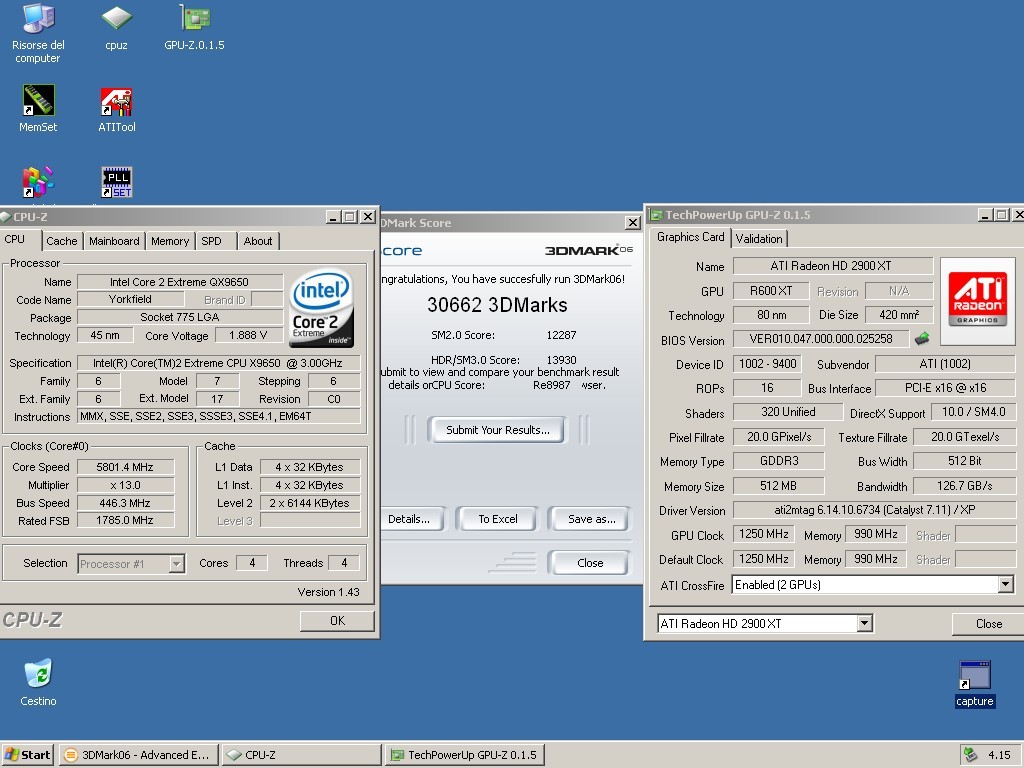Image resolution: width=1024 pixels, height=768 pixels.
Task: Click the To Excel button
Action: point(497,519)
